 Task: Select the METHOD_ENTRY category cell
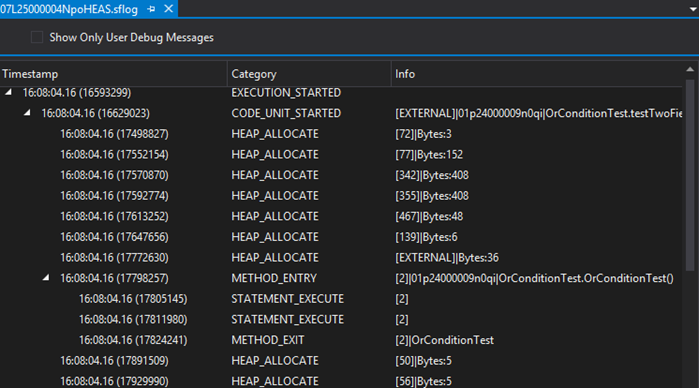(x=274, y=278)
